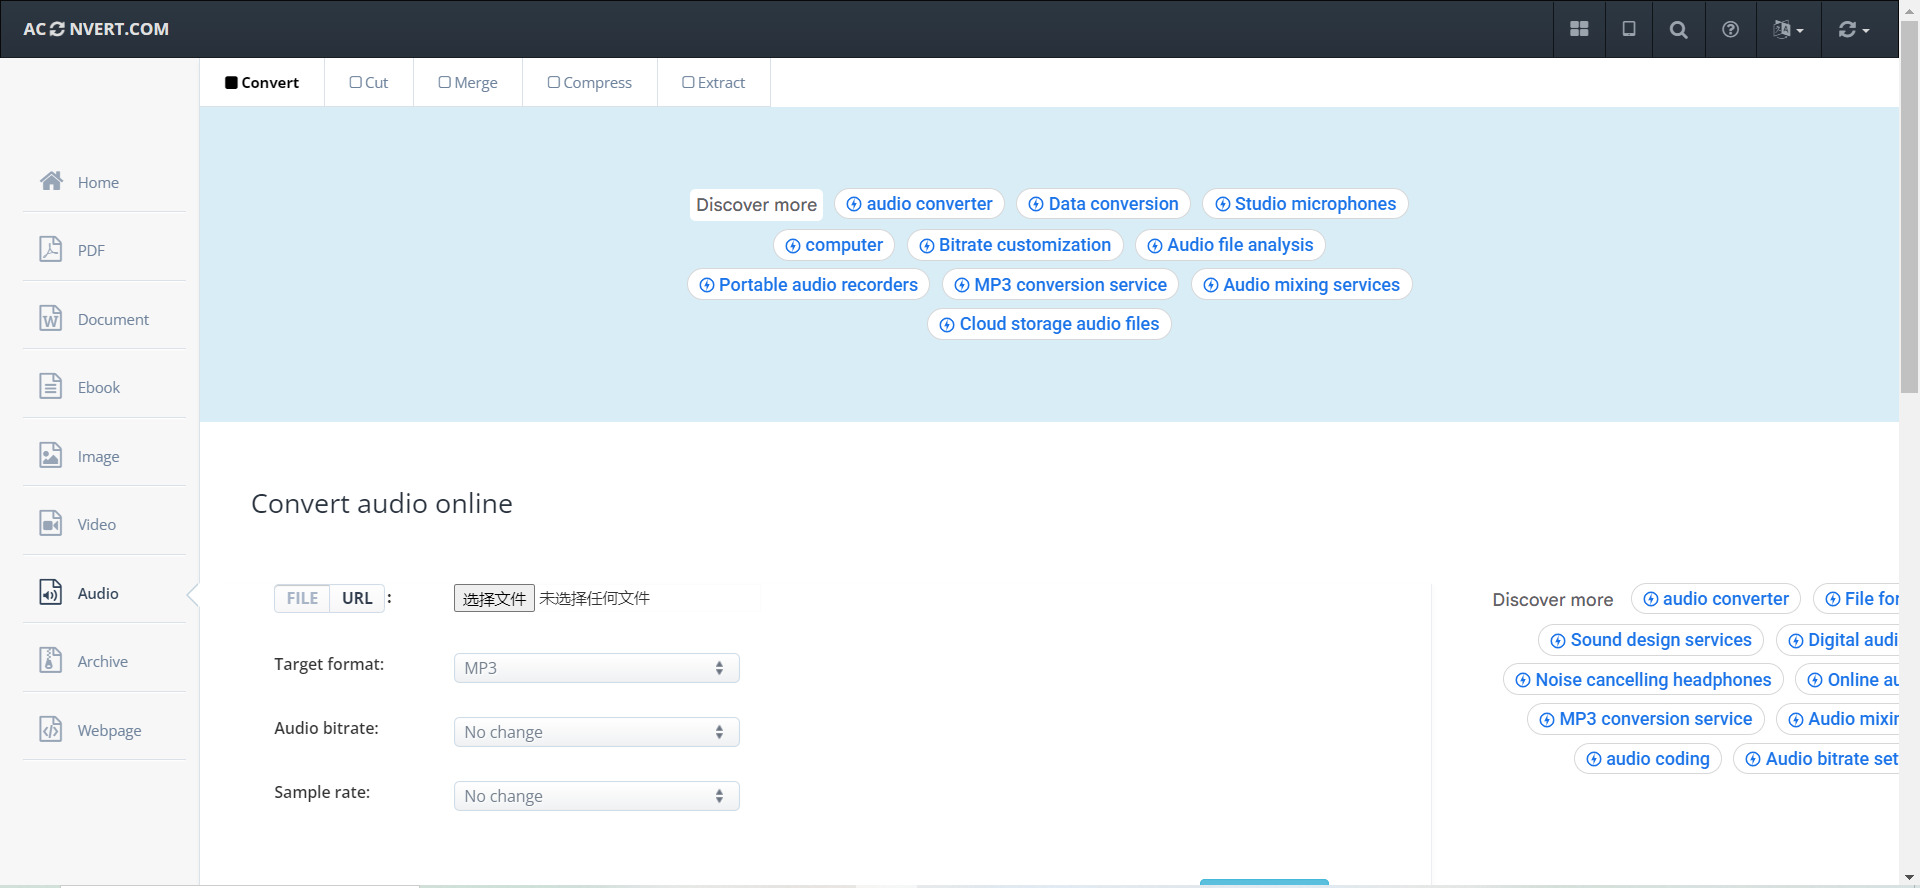This screenshot has width=1920, height=888.
Task: Click the 'Sample rate:' label
Action: click(322, 792)
